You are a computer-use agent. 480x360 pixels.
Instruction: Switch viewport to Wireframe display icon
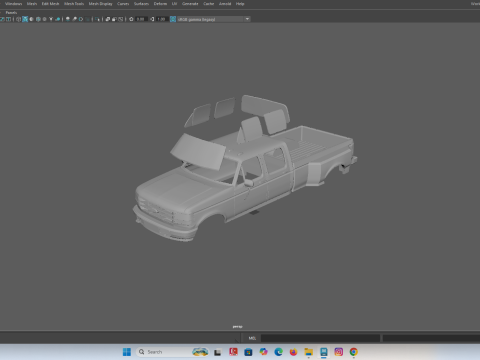(x=18, y=19)
